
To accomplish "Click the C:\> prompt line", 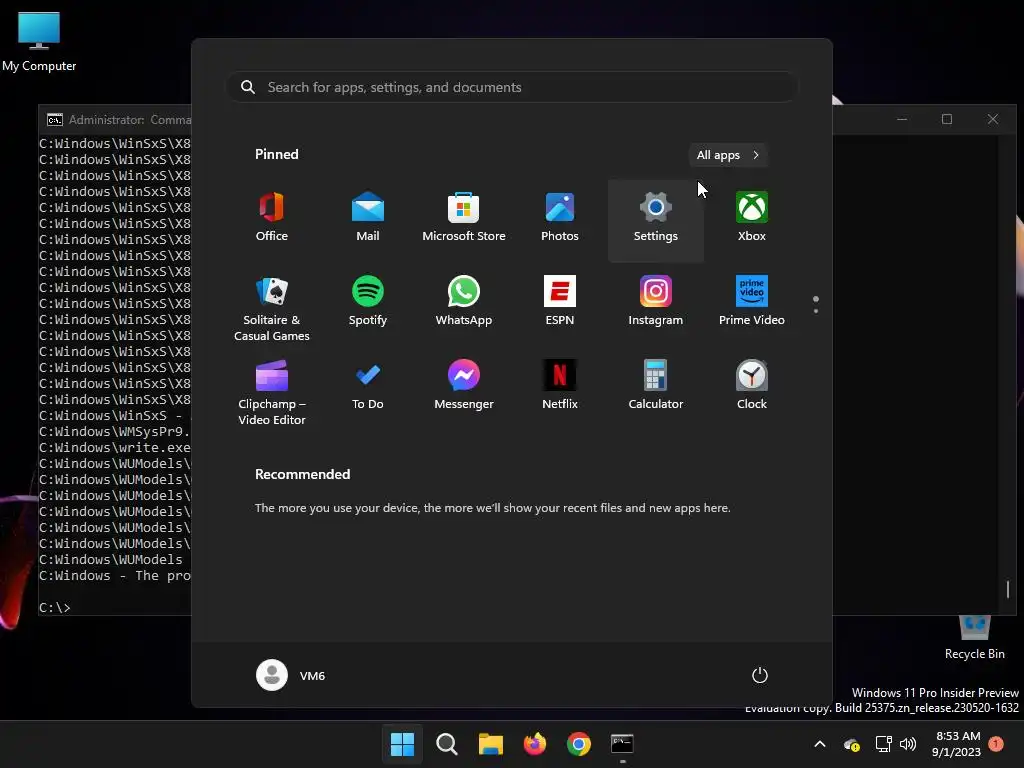I will tap(54, 607).
